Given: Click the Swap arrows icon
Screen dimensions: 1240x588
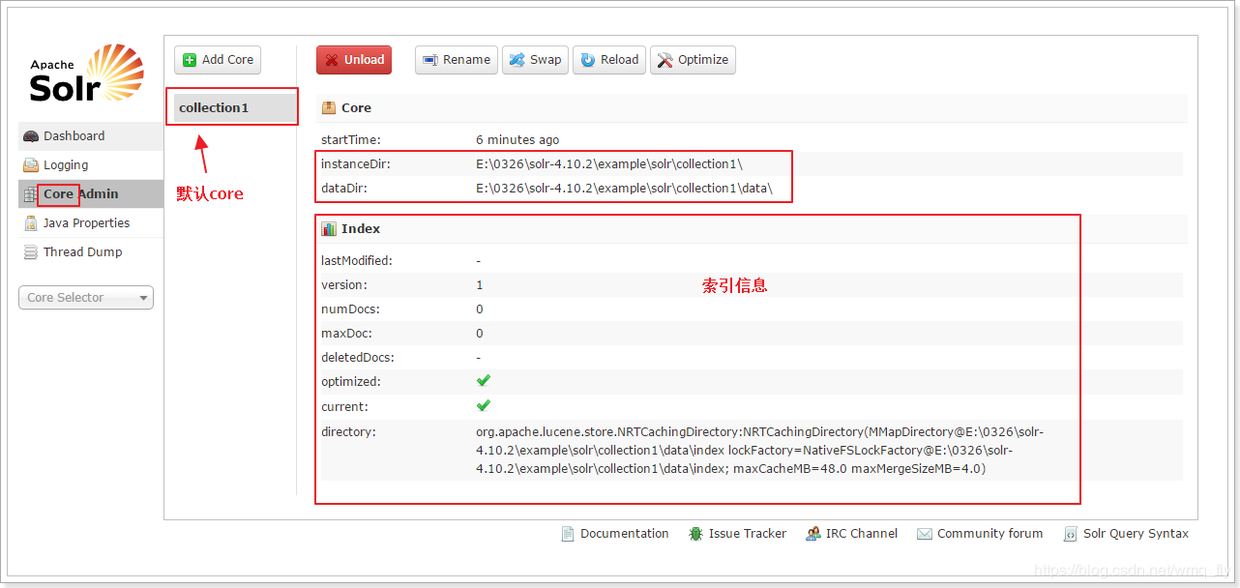Looking at the screenshot, I should pyautogui.click(x=517, y=60).
